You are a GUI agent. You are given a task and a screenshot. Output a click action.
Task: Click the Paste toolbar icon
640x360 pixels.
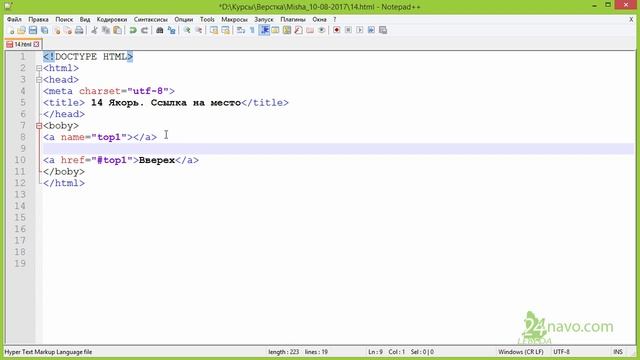click(x=118, y=30)
